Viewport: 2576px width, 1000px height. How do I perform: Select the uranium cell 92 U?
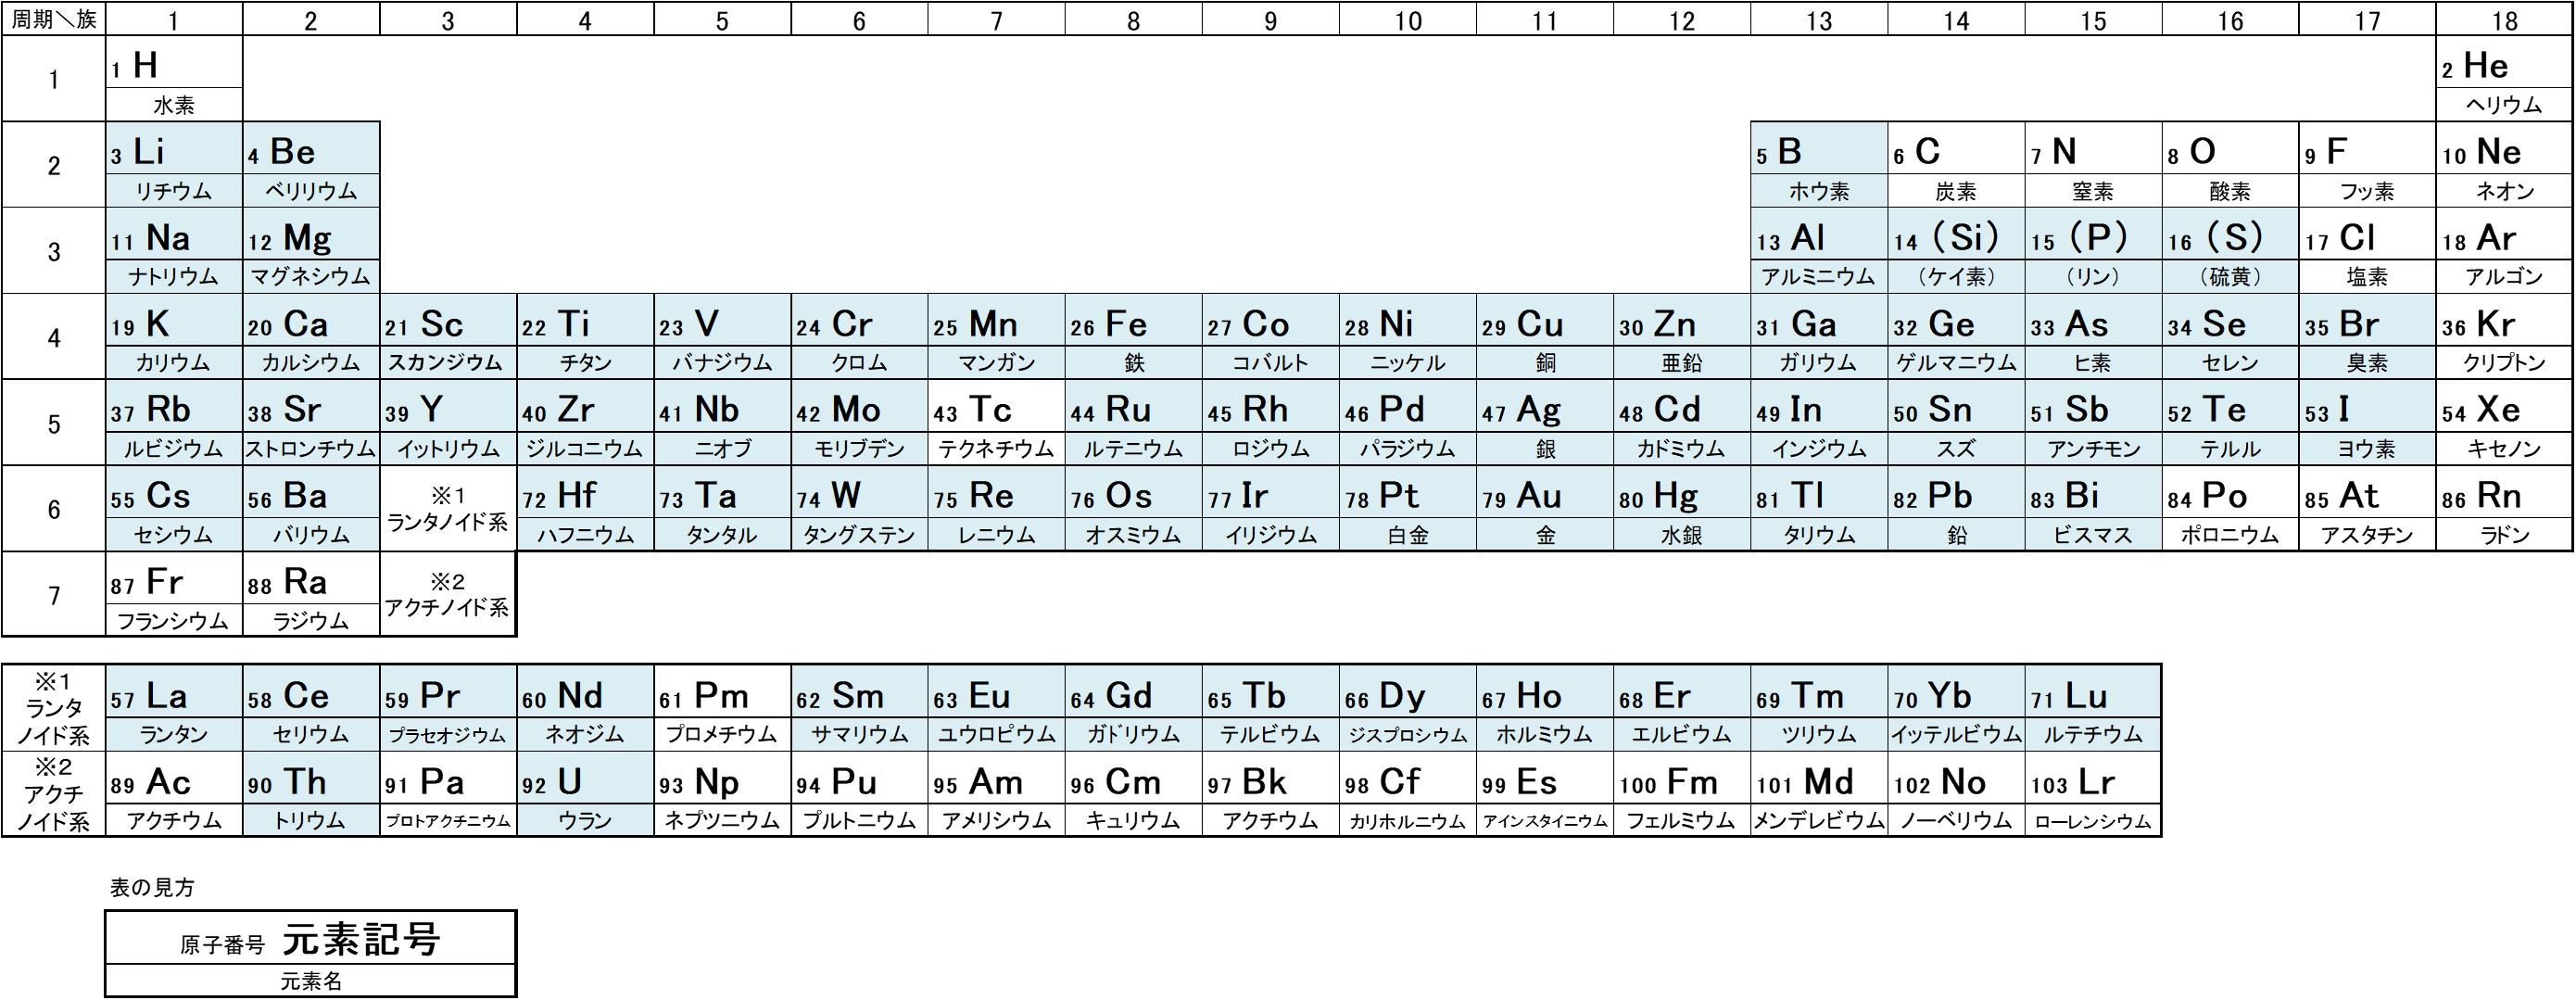pos(585,794)
